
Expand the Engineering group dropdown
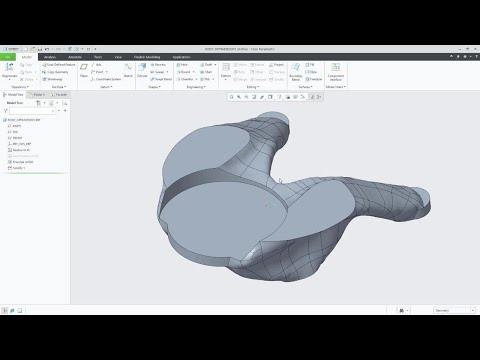point(196,87)
